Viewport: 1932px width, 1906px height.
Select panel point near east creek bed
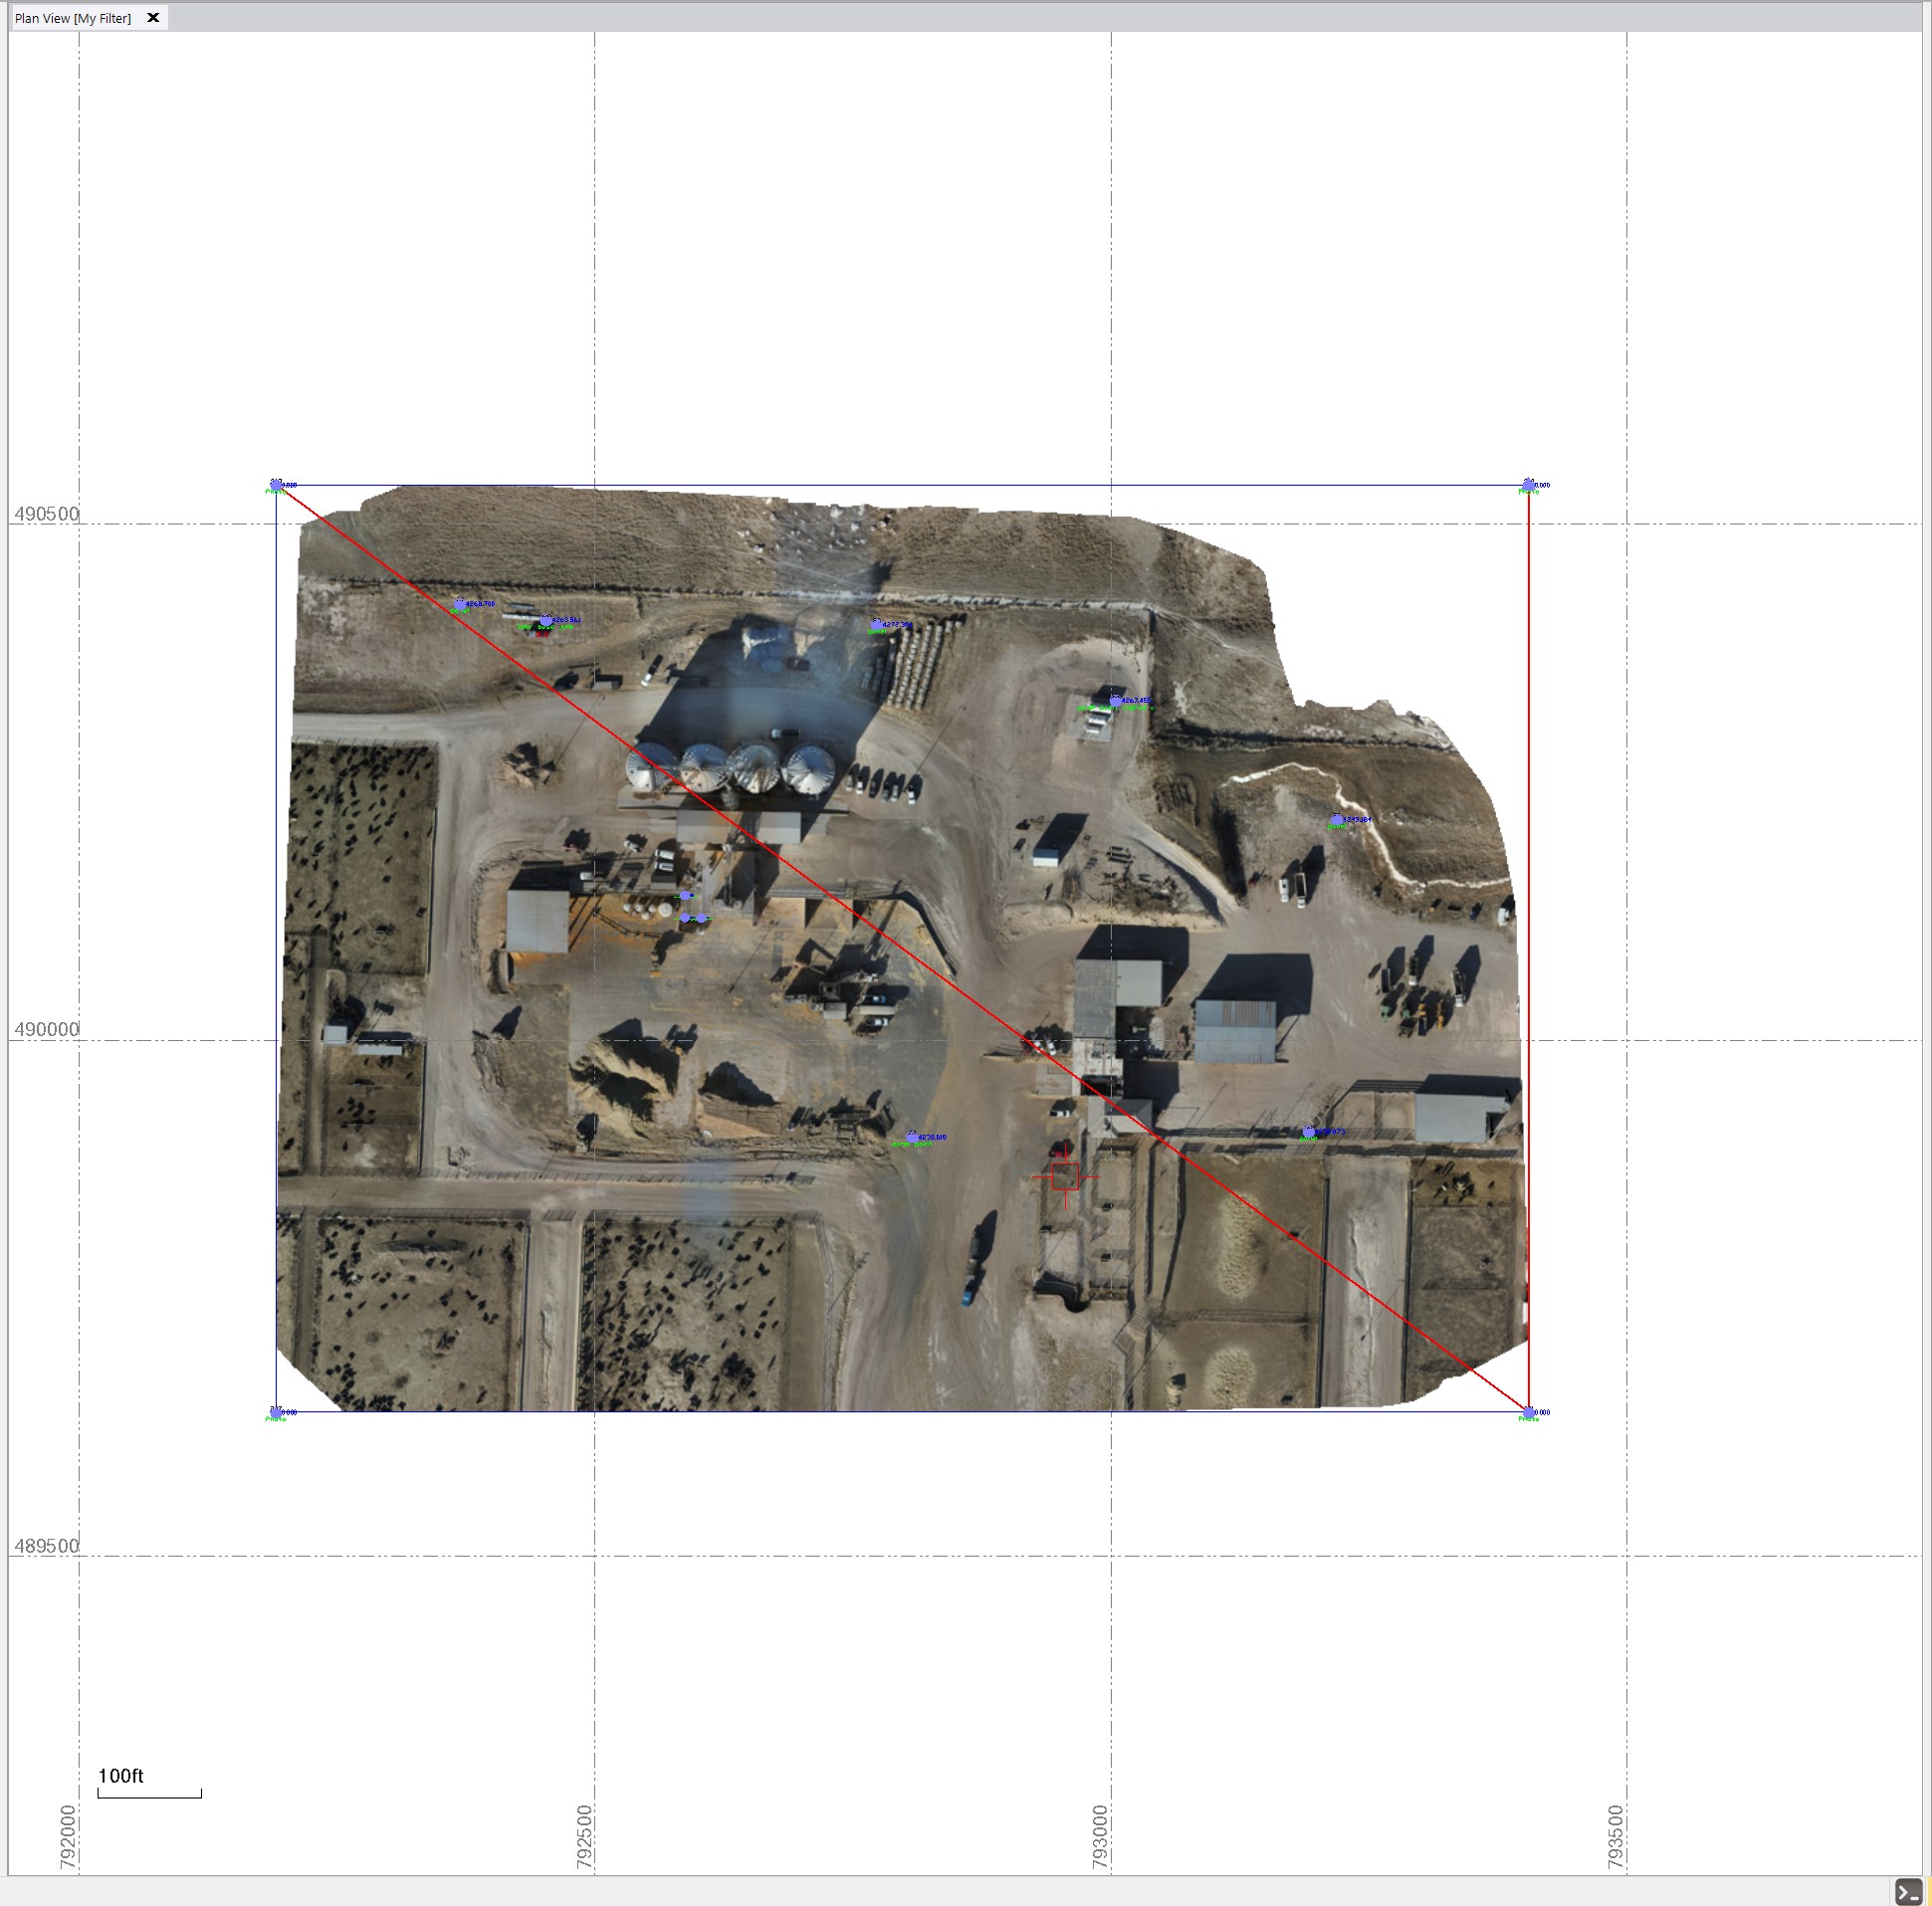[x=1337, y=820]
